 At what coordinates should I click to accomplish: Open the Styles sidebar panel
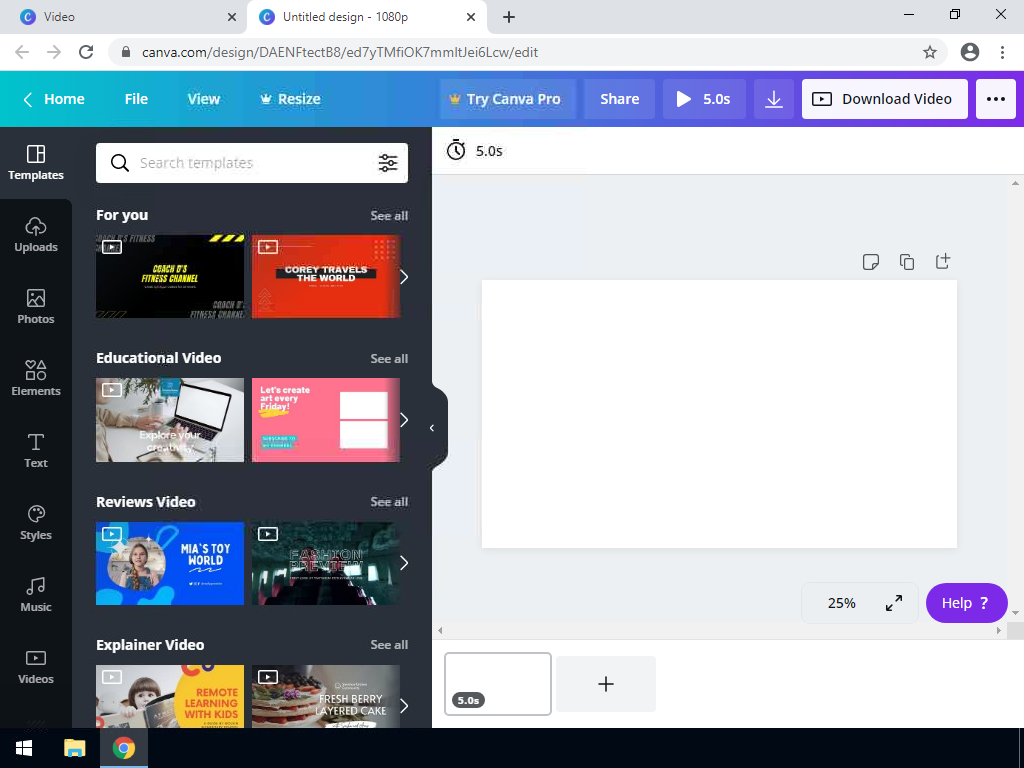(x=36, y=522)
